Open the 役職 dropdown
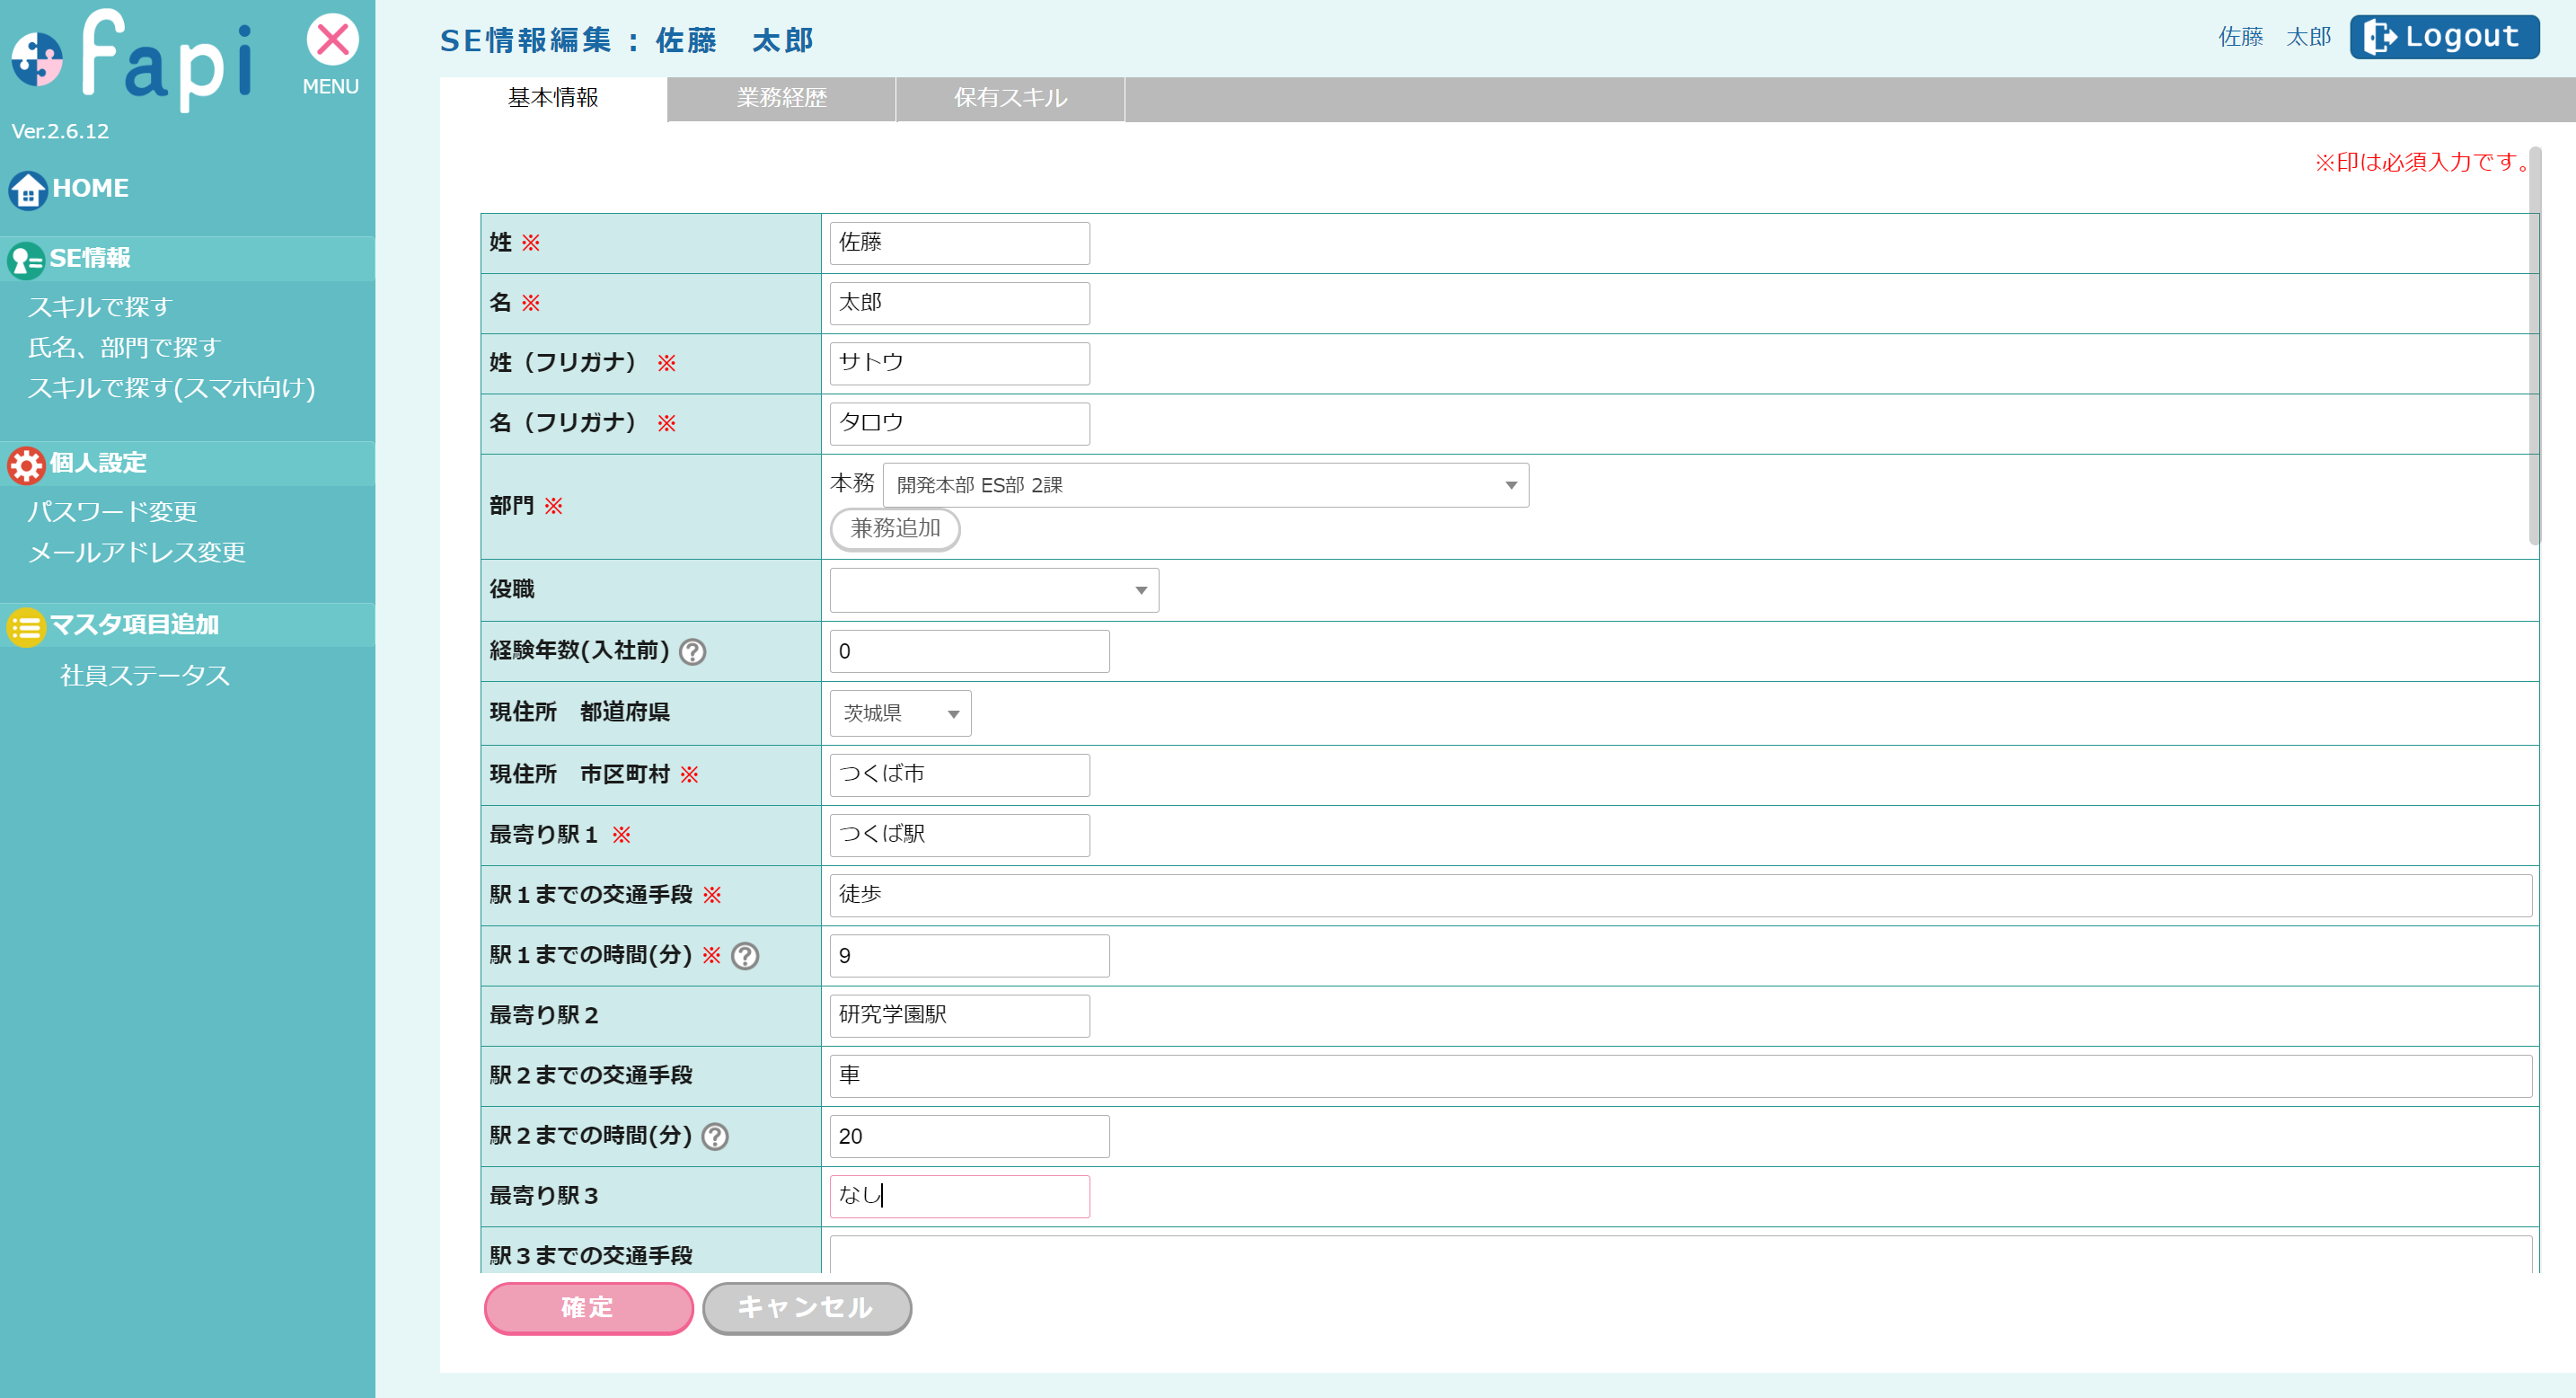The image size is (2576, 1398). [993, 590]
